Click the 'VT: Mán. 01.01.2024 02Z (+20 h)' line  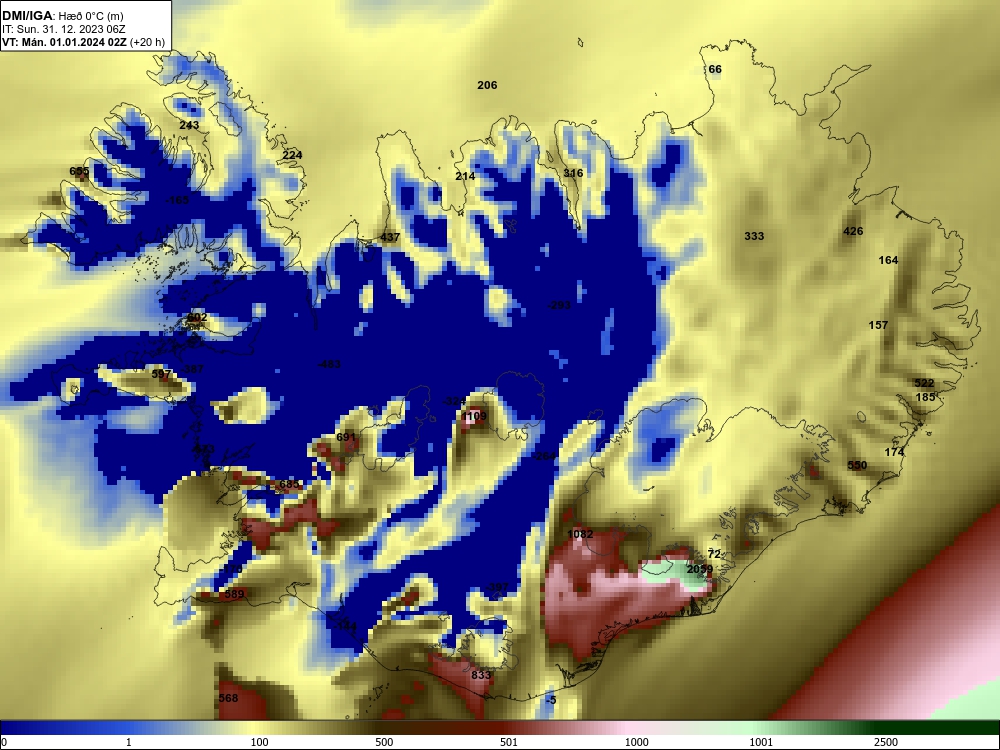[84, 43]
